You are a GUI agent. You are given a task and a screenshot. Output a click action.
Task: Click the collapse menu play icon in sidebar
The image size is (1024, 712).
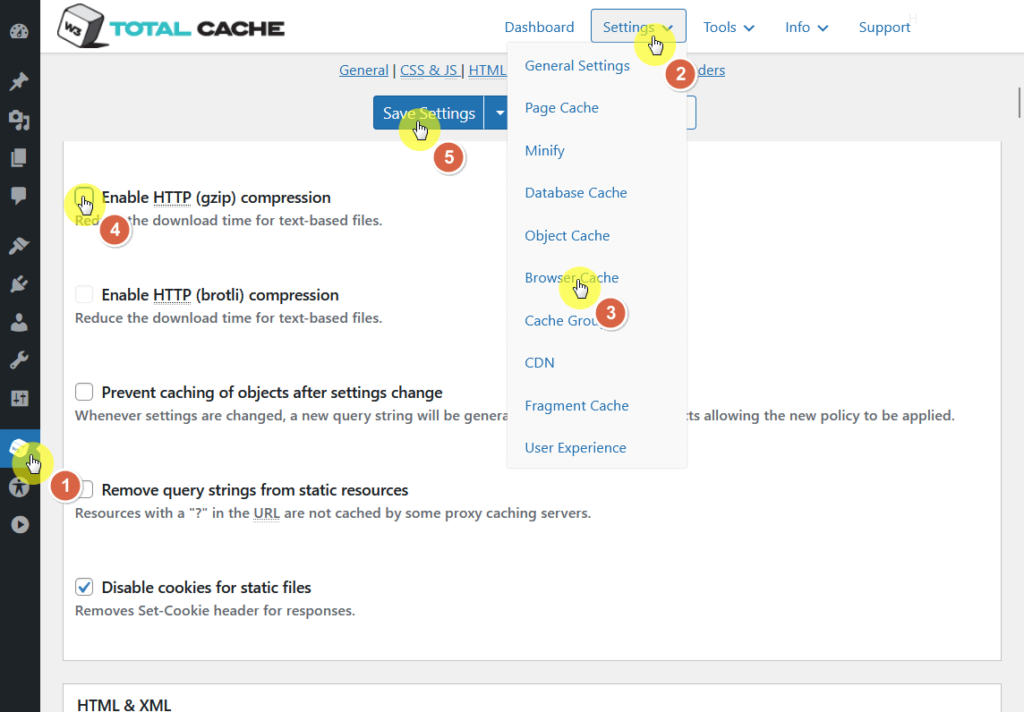(20, 525)
